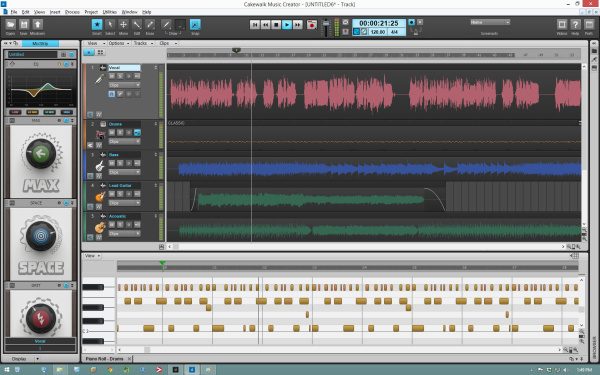This screenshot has height=375, width=600.
Task: Open a project with the Open folder icon
Action: [11, 24]
